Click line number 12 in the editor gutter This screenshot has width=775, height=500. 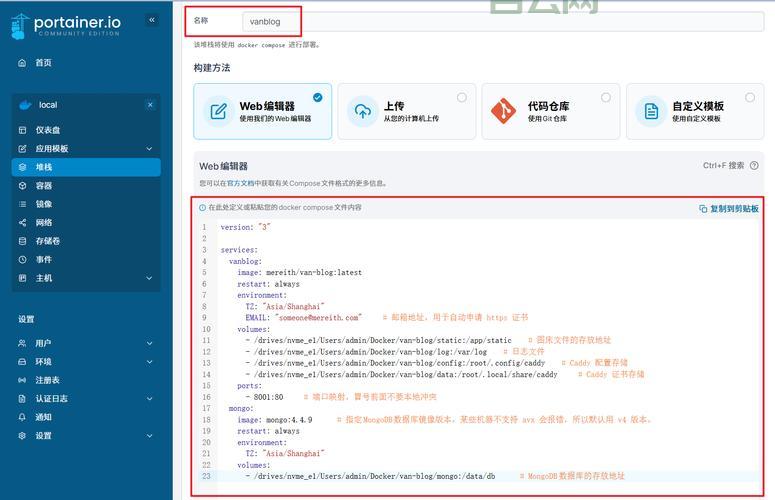click(x=206, y=352)
